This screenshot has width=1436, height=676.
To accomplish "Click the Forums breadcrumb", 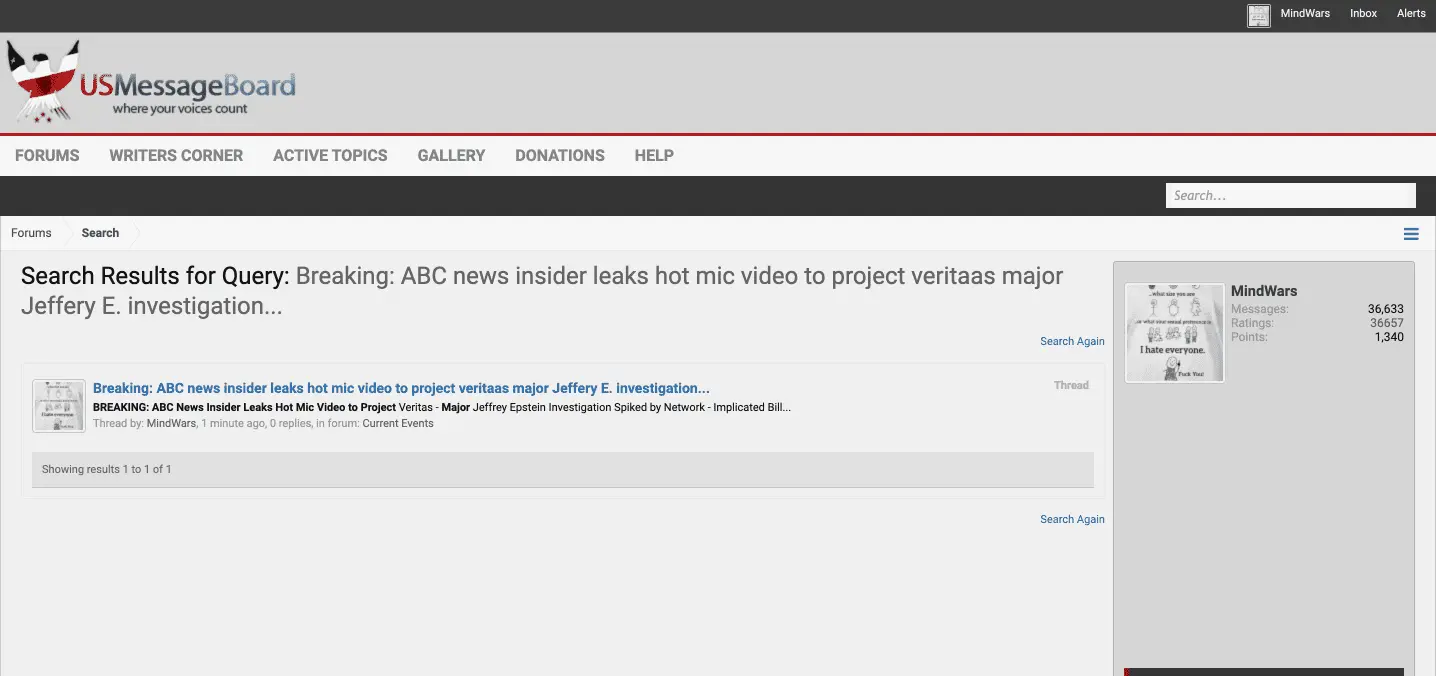I will [x=31, y=233].
